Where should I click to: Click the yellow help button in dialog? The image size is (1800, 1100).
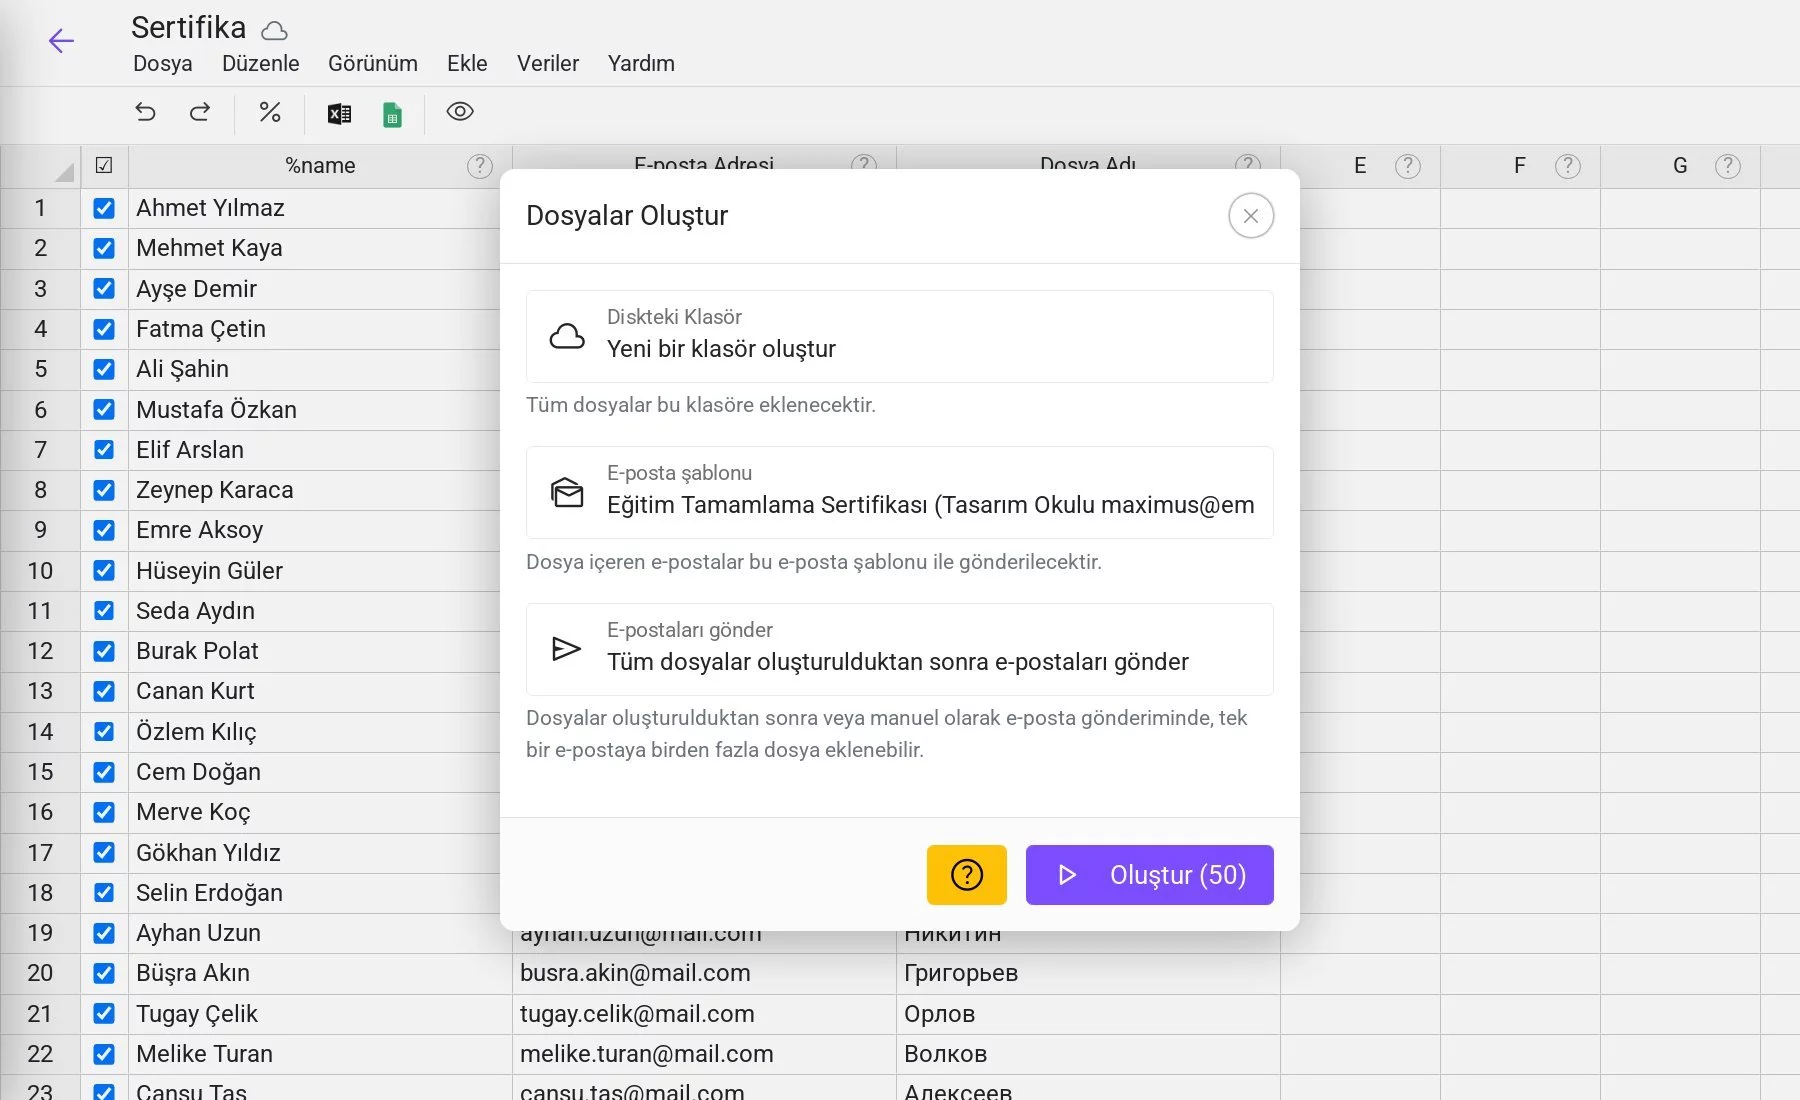click(967, 875)
